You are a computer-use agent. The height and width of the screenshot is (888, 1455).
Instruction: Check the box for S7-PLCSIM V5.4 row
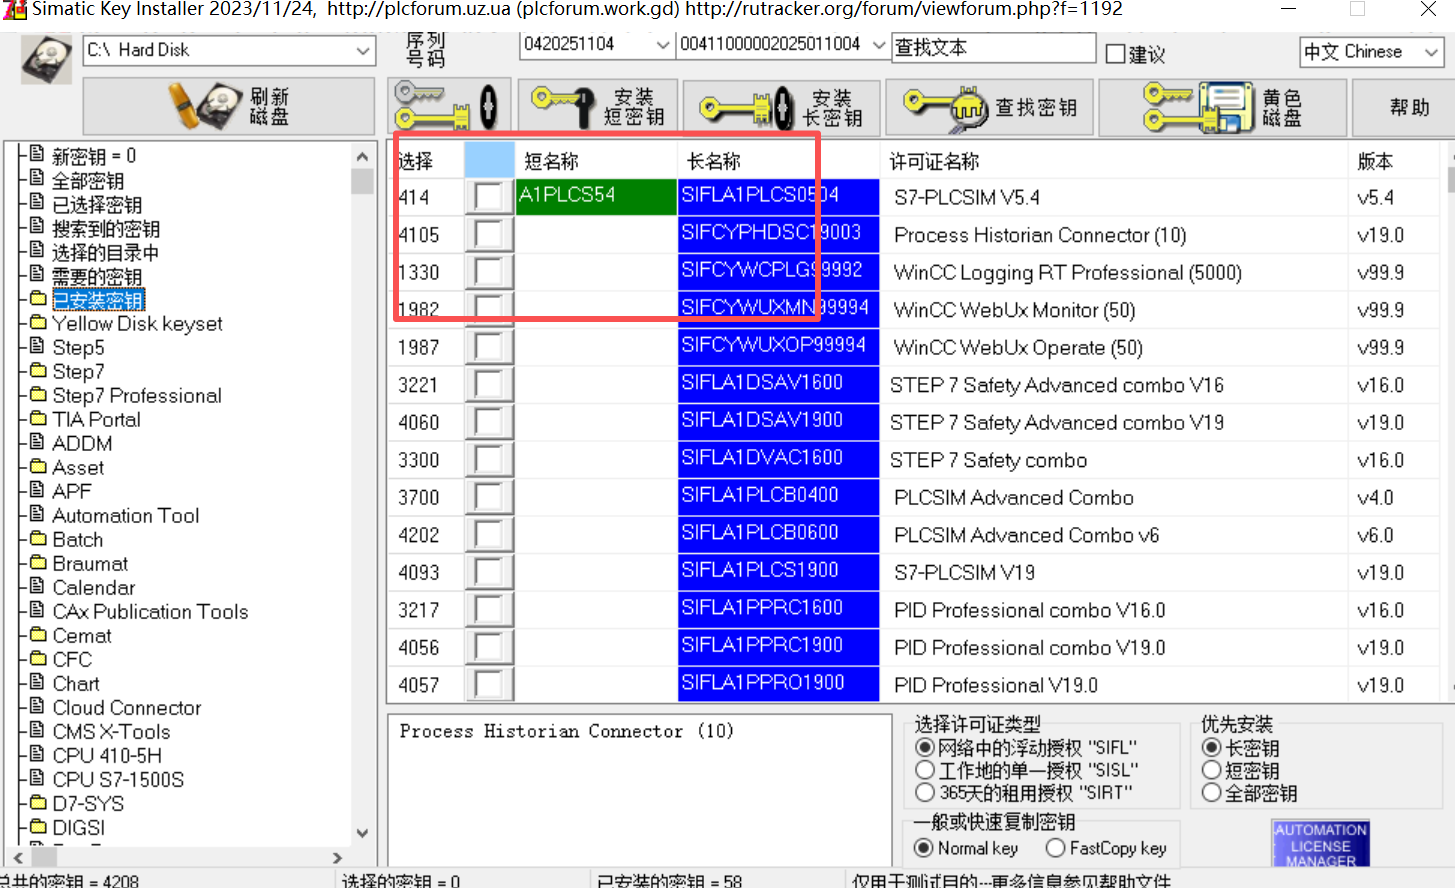(x=489, y=196)
